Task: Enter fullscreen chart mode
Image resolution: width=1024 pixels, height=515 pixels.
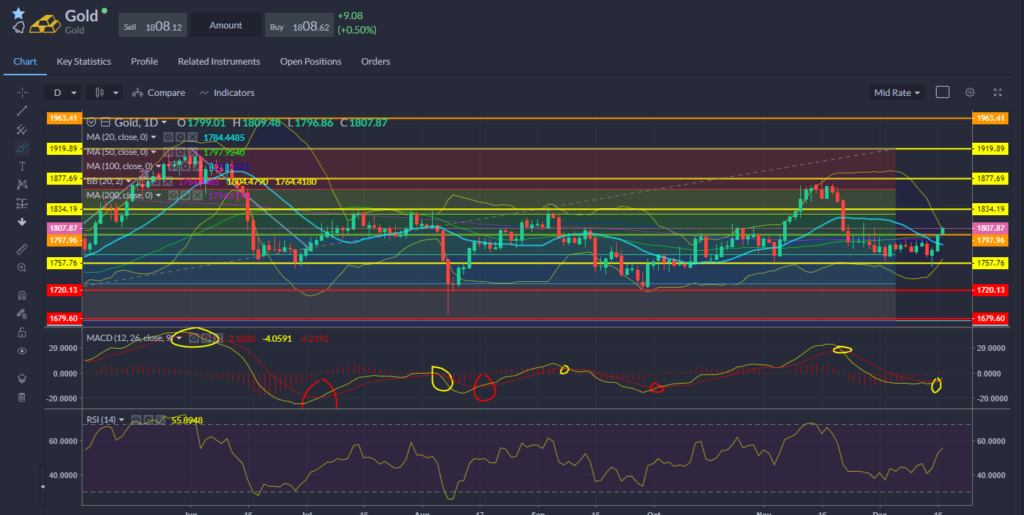Action: point(997,93)
